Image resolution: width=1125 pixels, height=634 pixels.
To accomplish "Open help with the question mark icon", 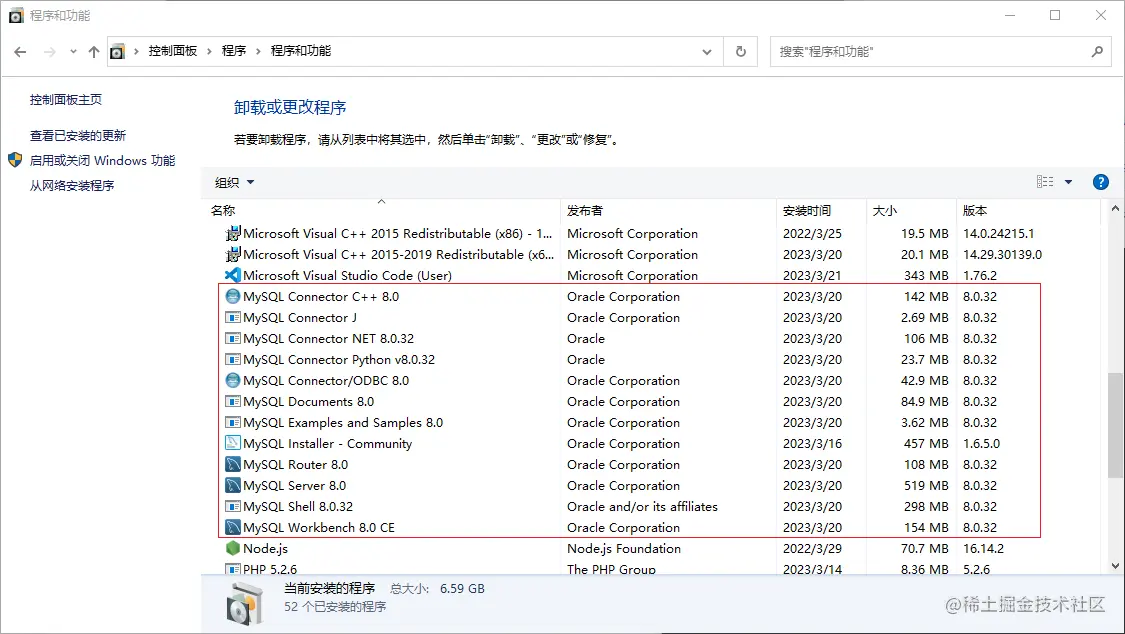I will (x=1101, y=182).
